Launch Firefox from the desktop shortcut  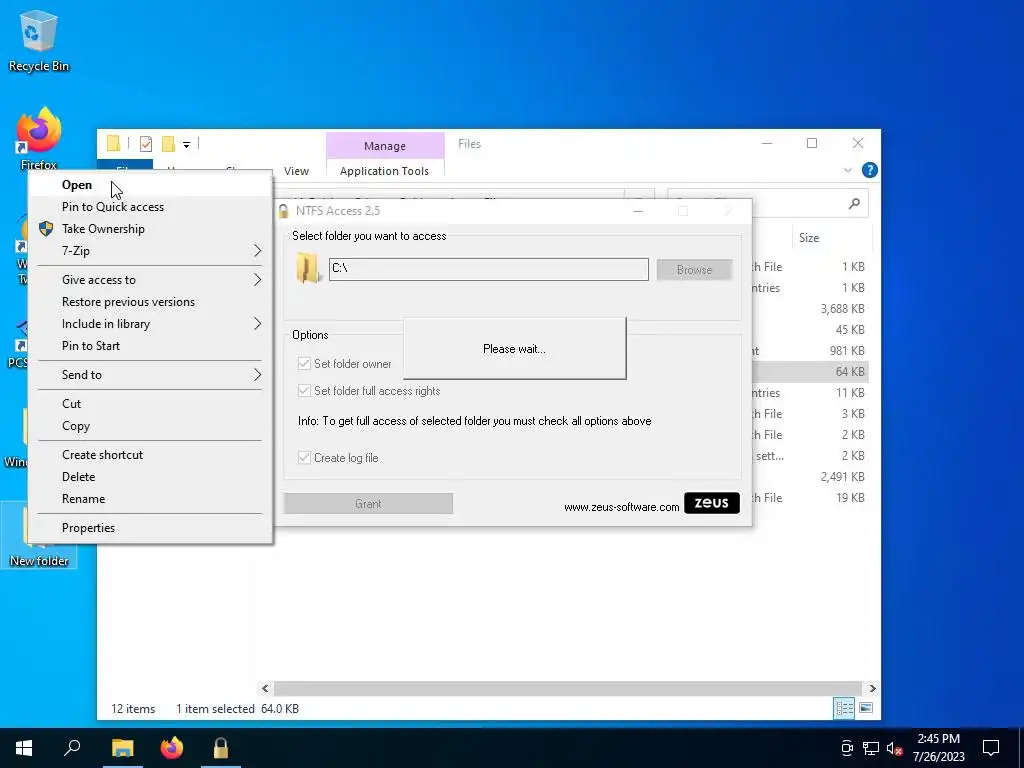[x=39, y=138]
